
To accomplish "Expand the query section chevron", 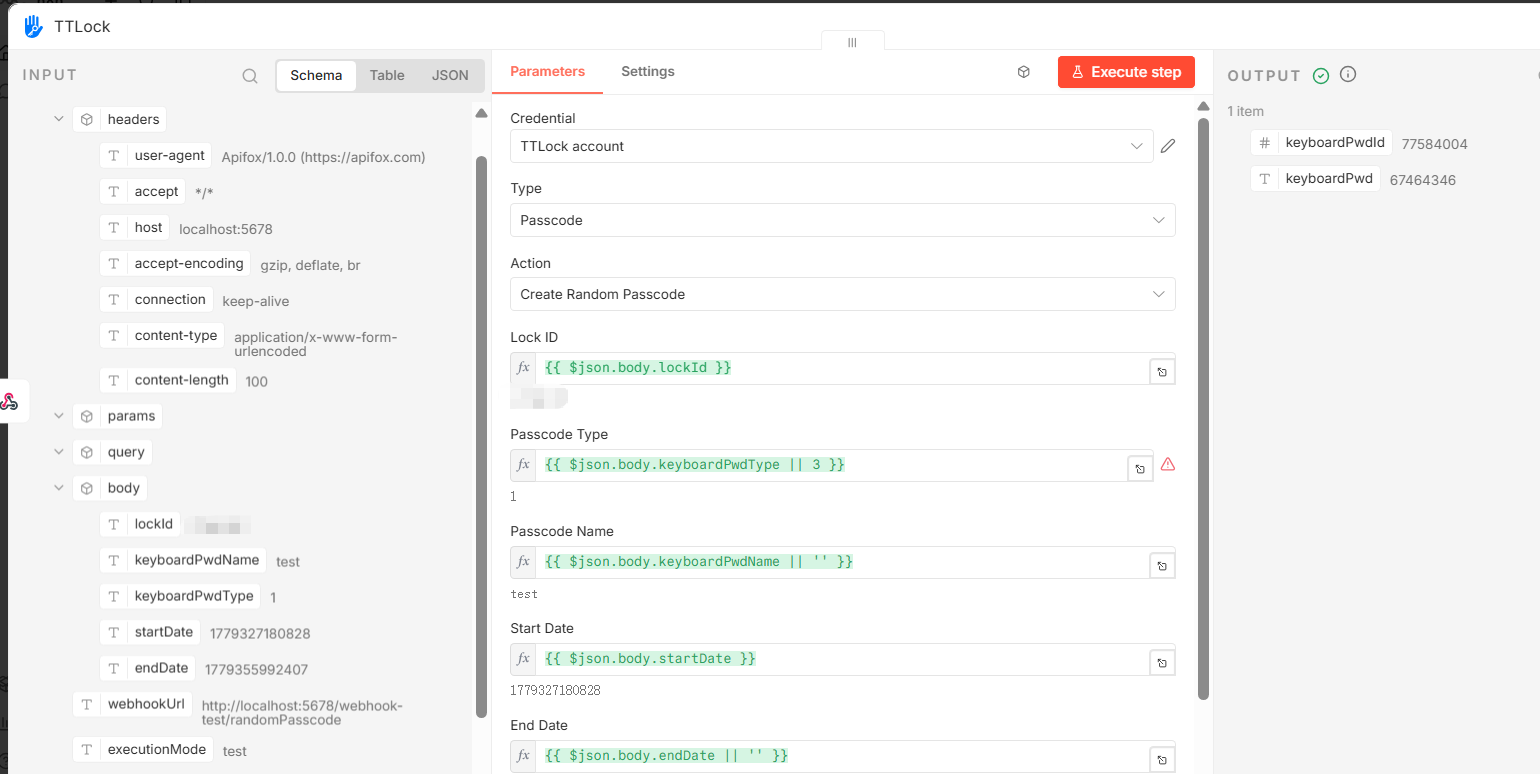I will (59, 452).
